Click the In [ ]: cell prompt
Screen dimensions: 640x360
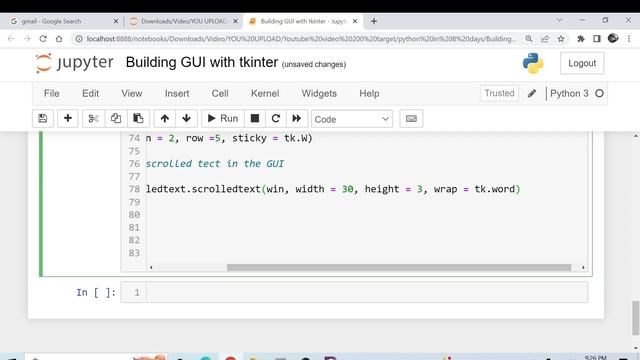tap(96, 293)
